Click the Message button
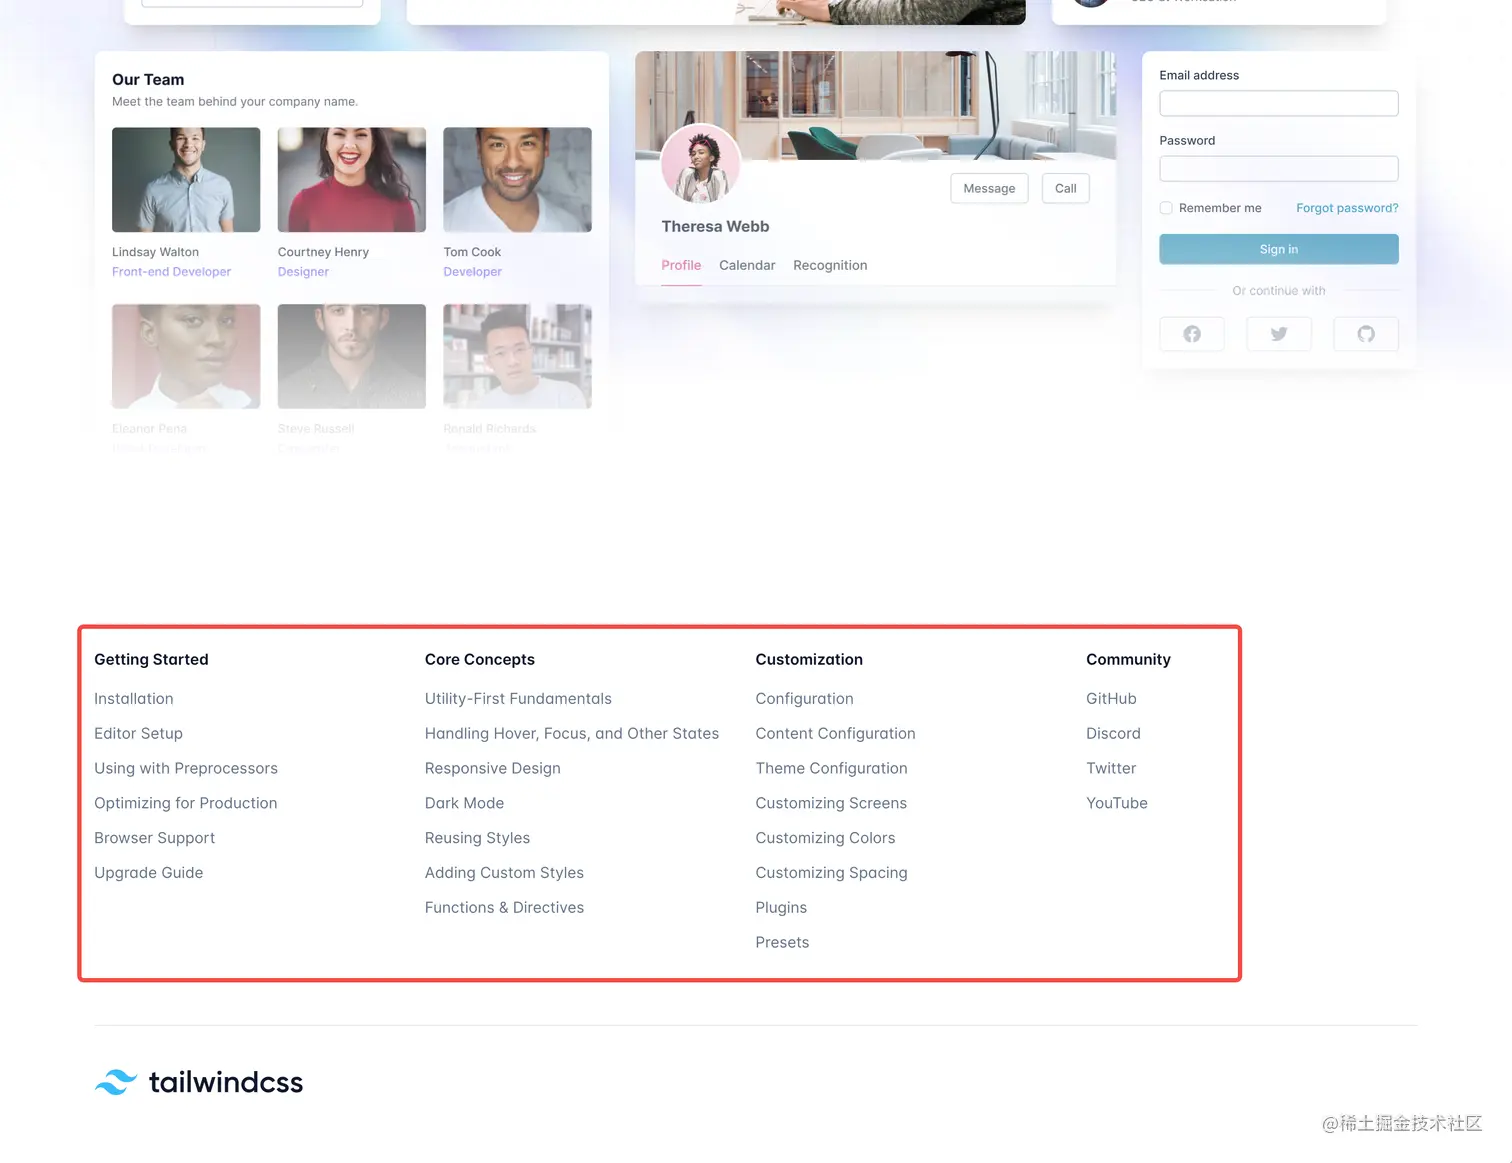 (989, 188)
